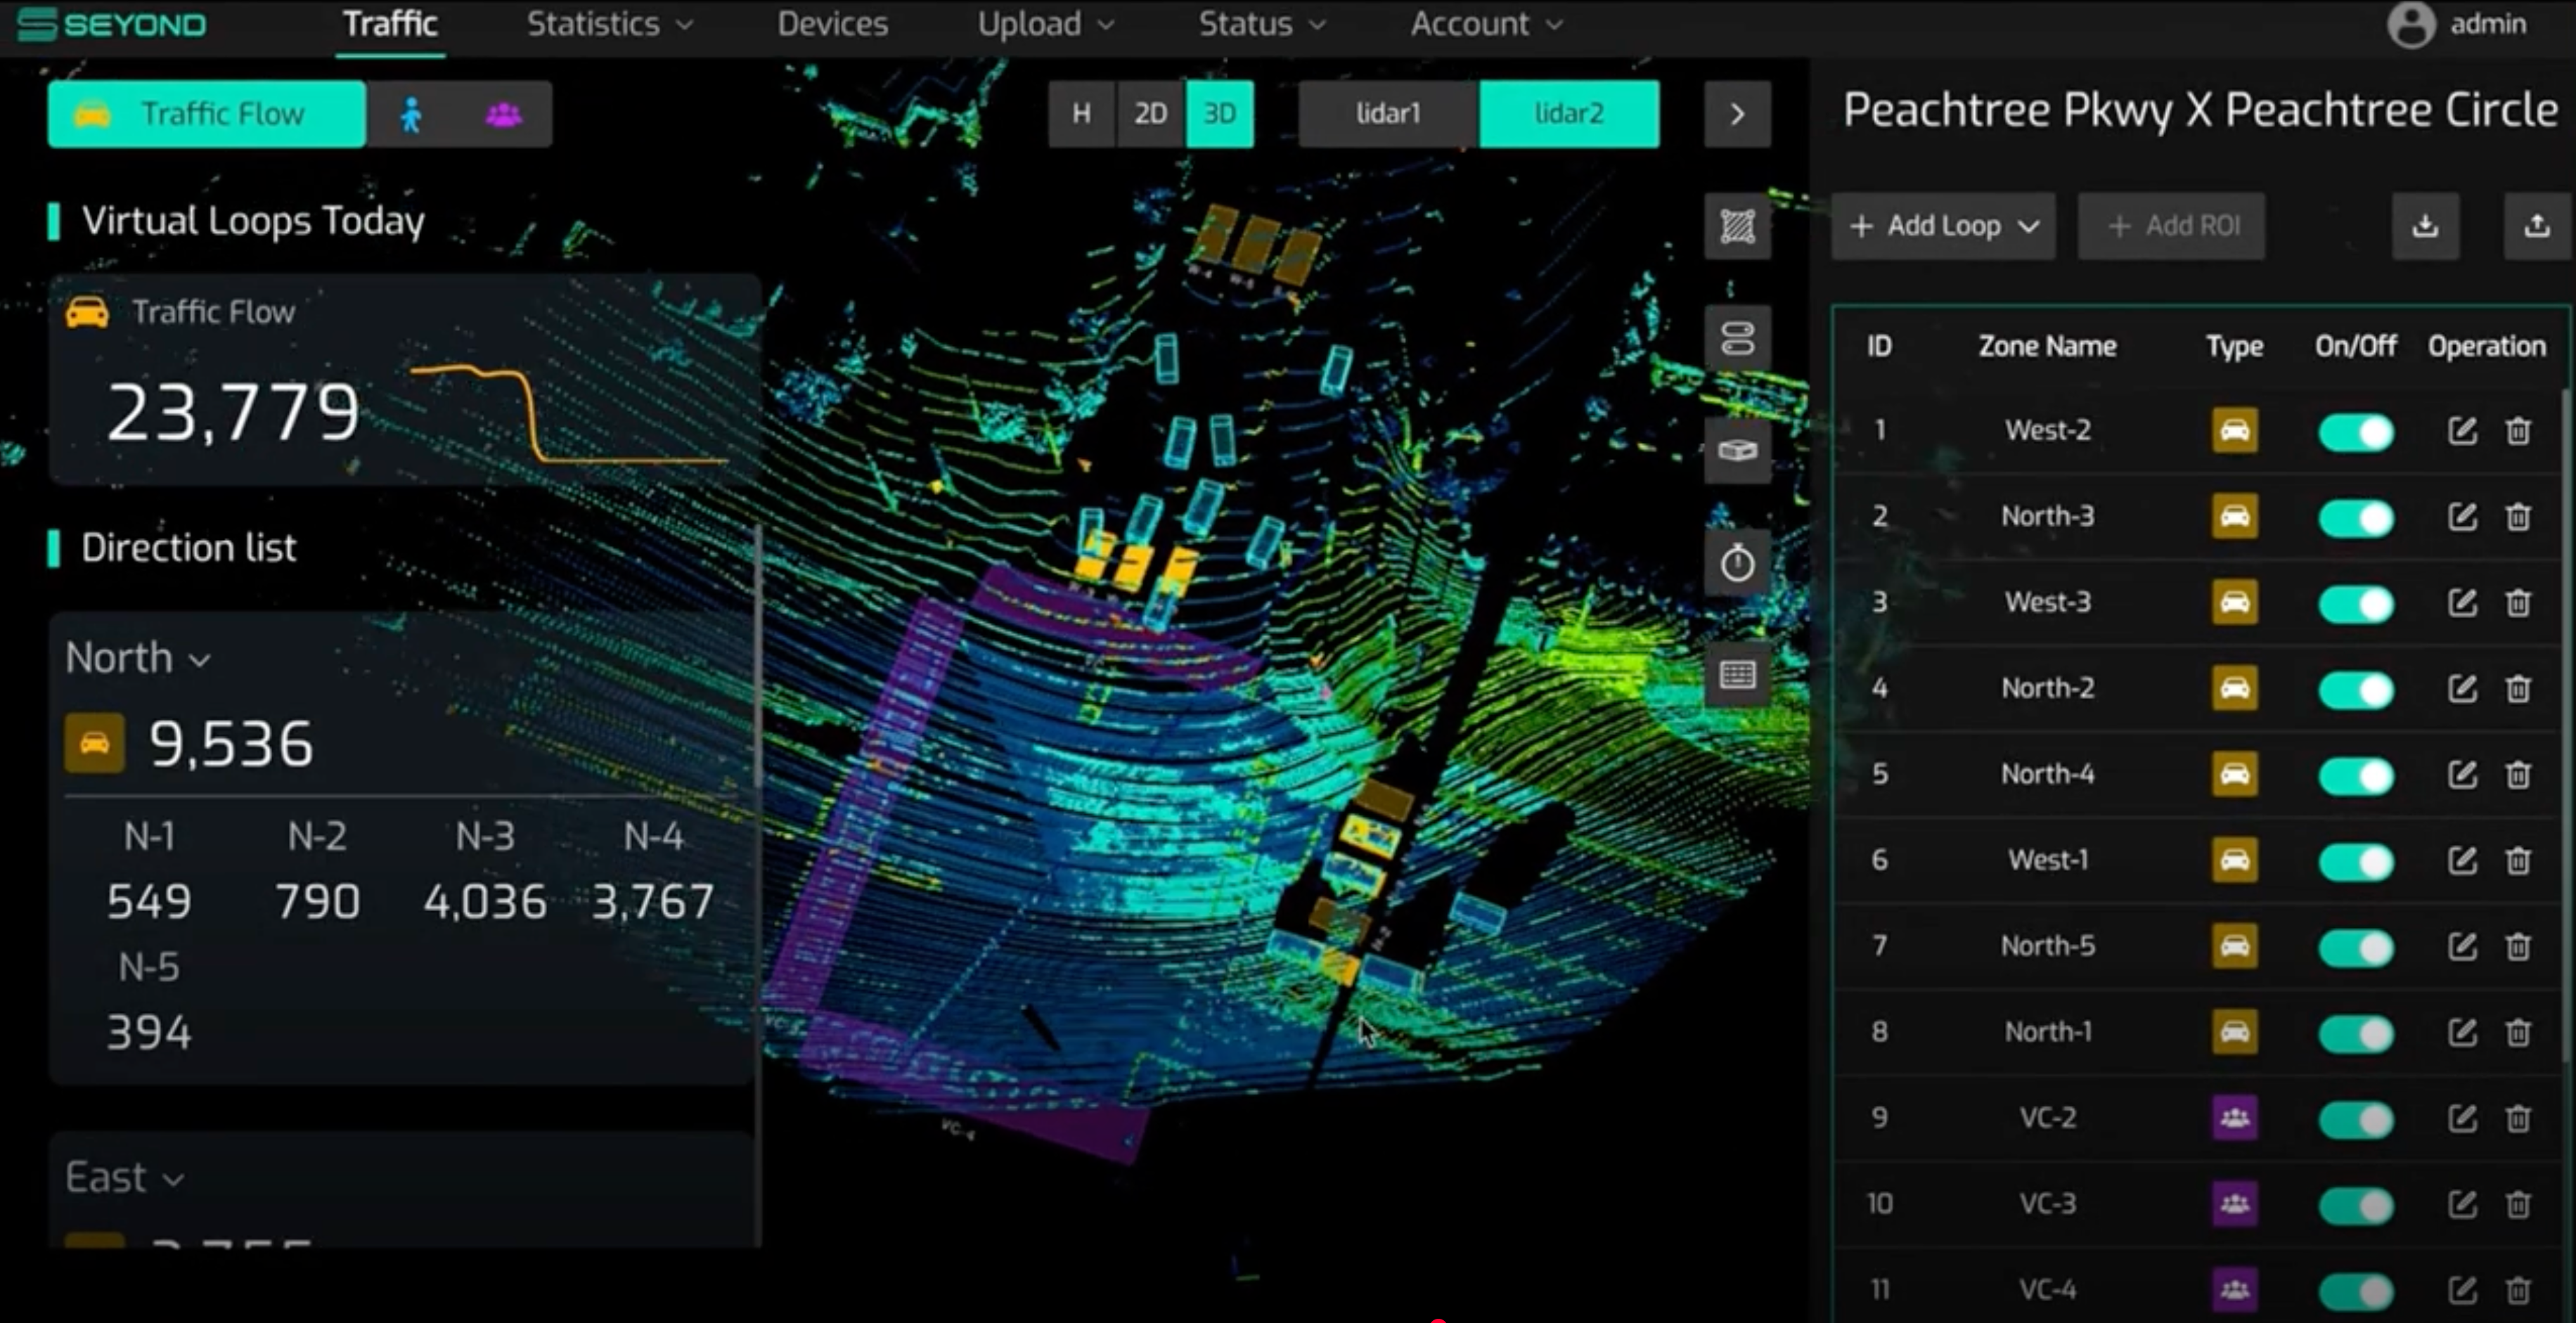Image resolution: width=2576 pixels, height=1323 pixels.
Task: Go to the Devices tab
Action: coord(832,24)
